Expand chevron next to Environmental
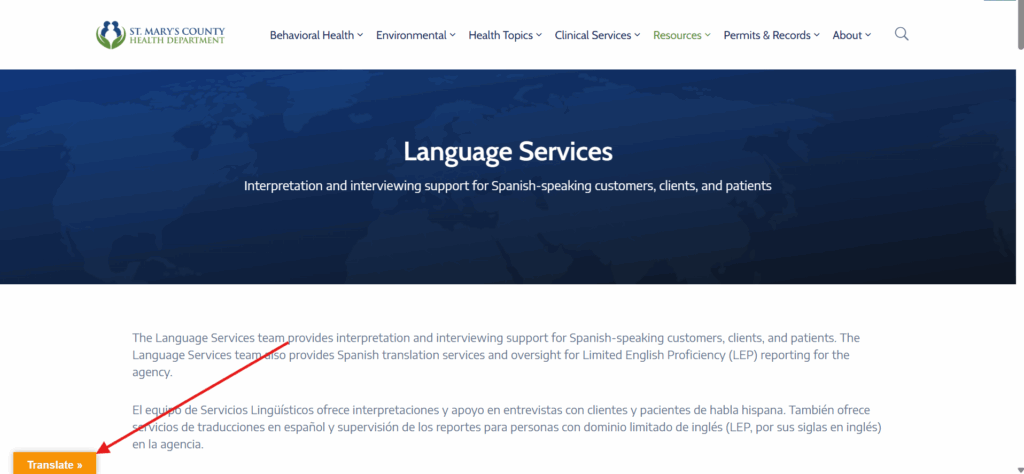Viewport: 1024px width, 474px height. [453, 35]
